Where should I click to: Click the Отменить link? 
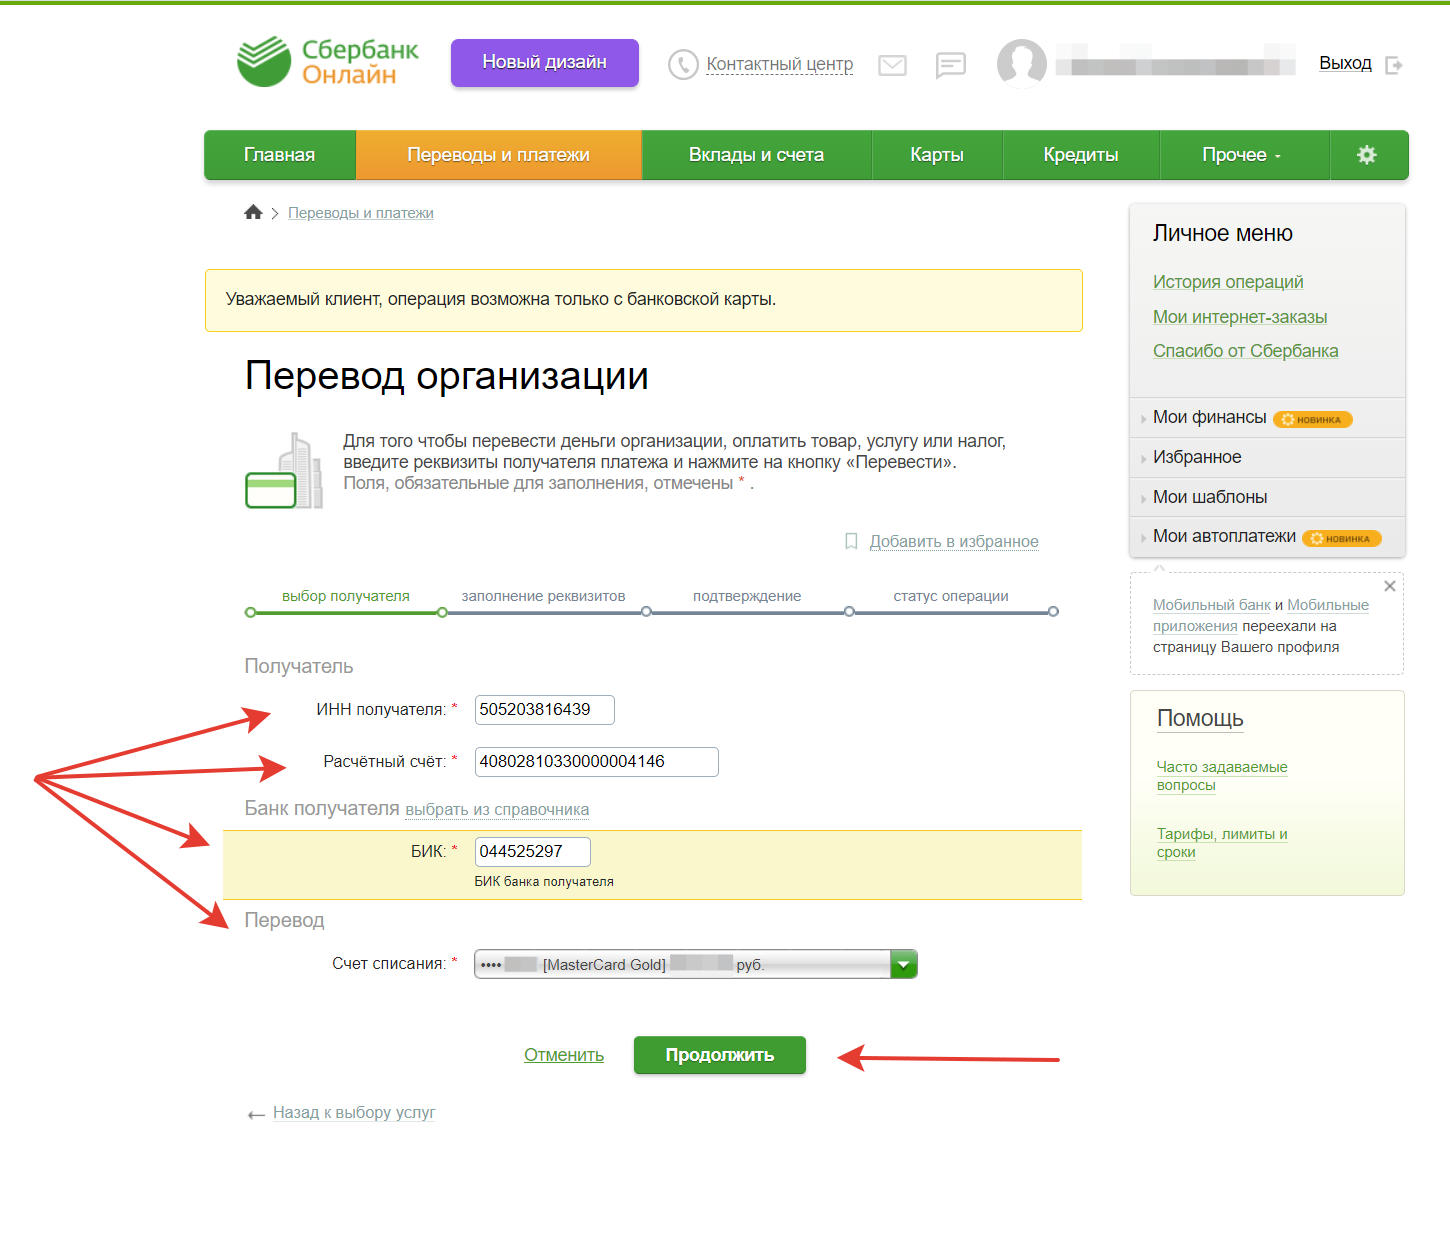point(564,1055)
